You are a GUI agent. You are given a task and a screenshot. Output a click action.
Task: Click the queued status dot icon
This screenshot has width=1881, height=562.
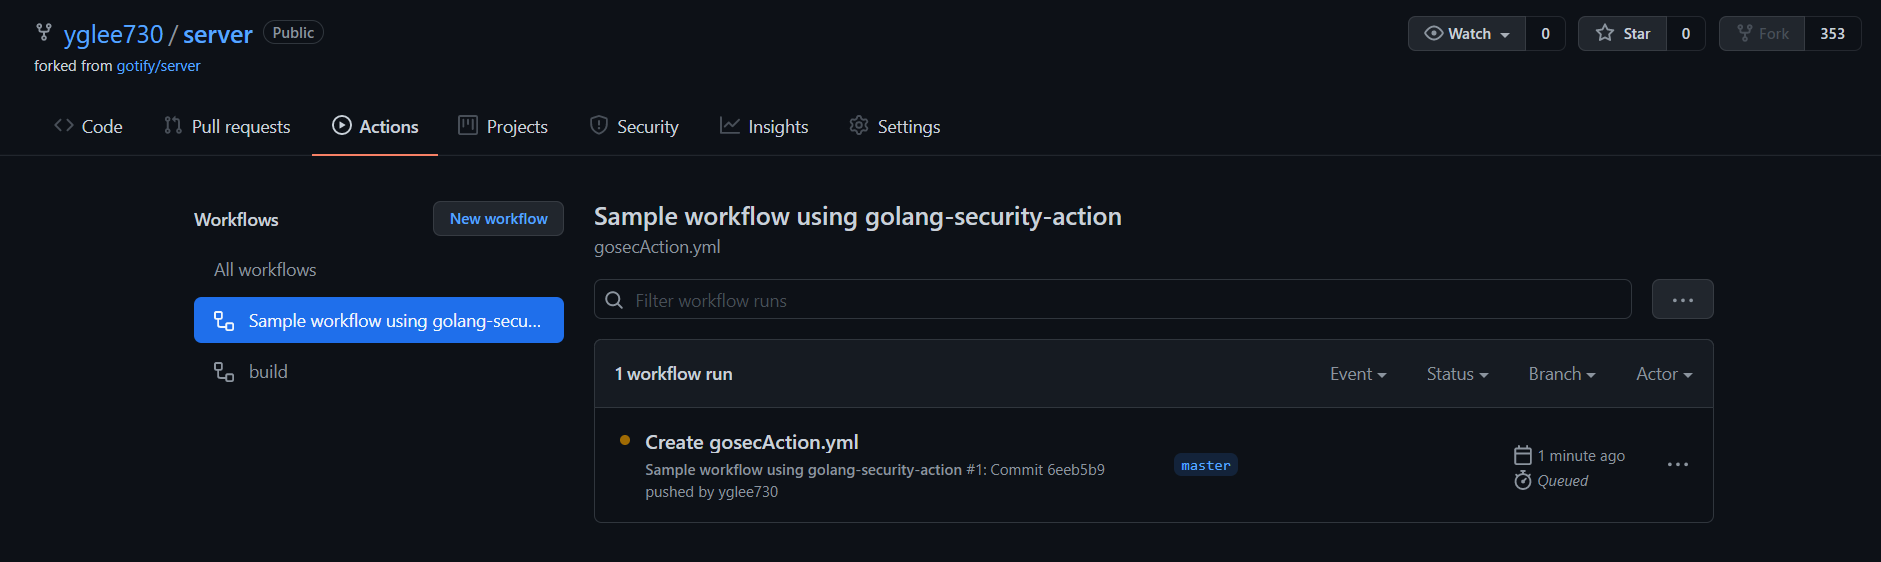pyautogui.click(x=625, y=440)
